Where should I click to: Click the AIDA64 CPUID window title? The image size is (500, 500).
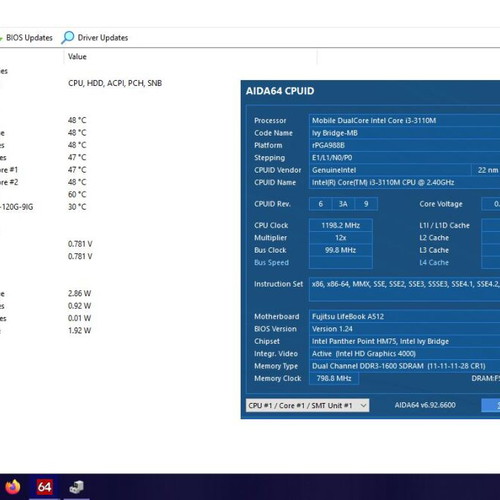(280, 91)
